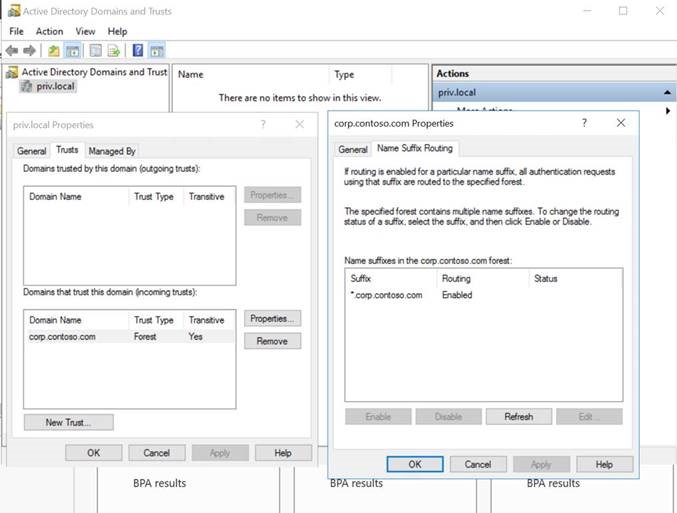Select corp.contoso.com row in incoming trusts

tap(130, 336)
